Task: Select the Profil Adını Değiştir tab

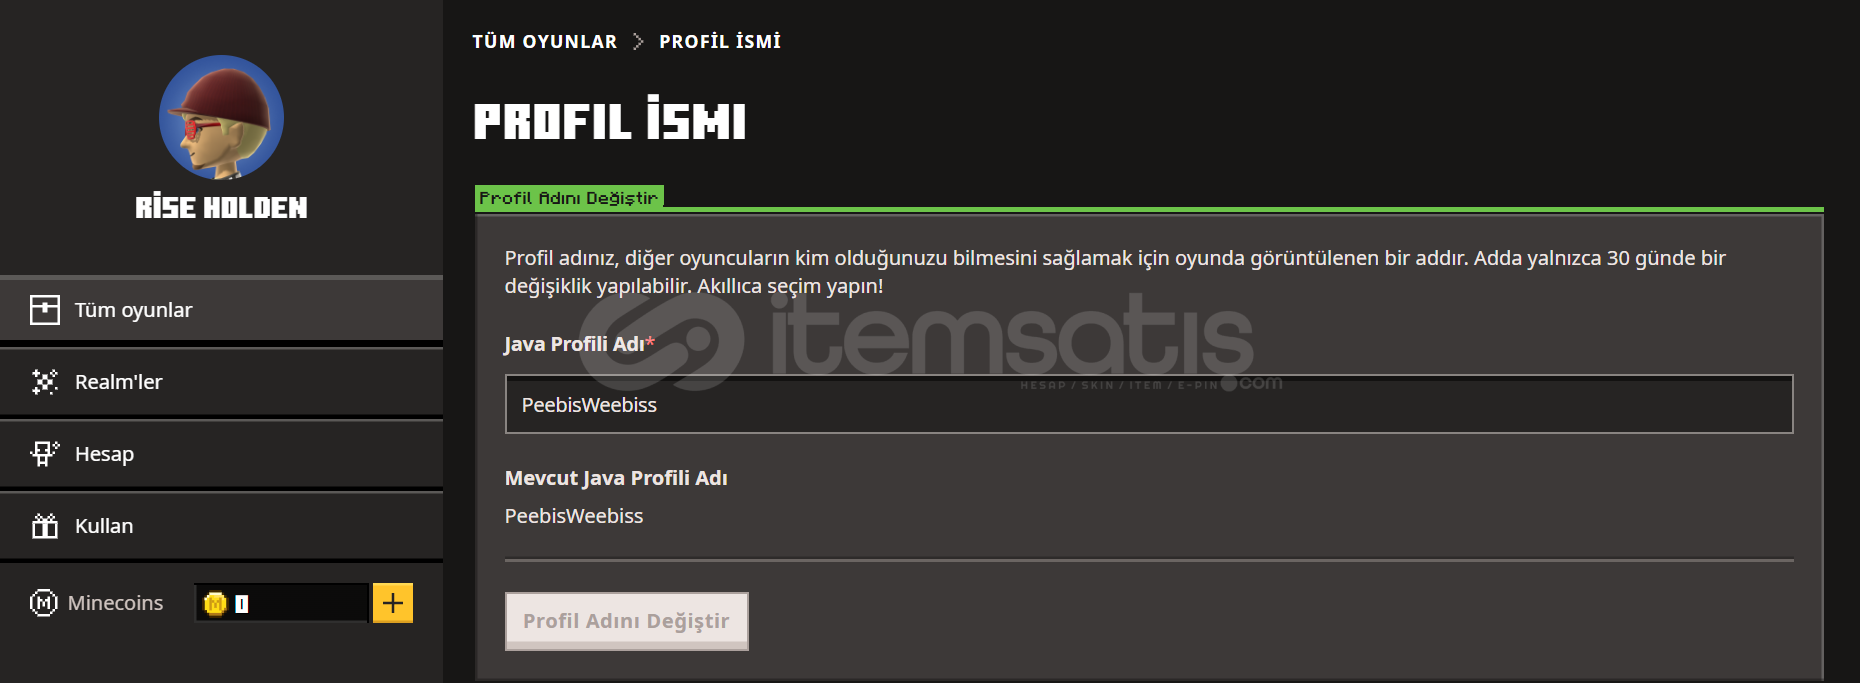Action: pos(569,198)
